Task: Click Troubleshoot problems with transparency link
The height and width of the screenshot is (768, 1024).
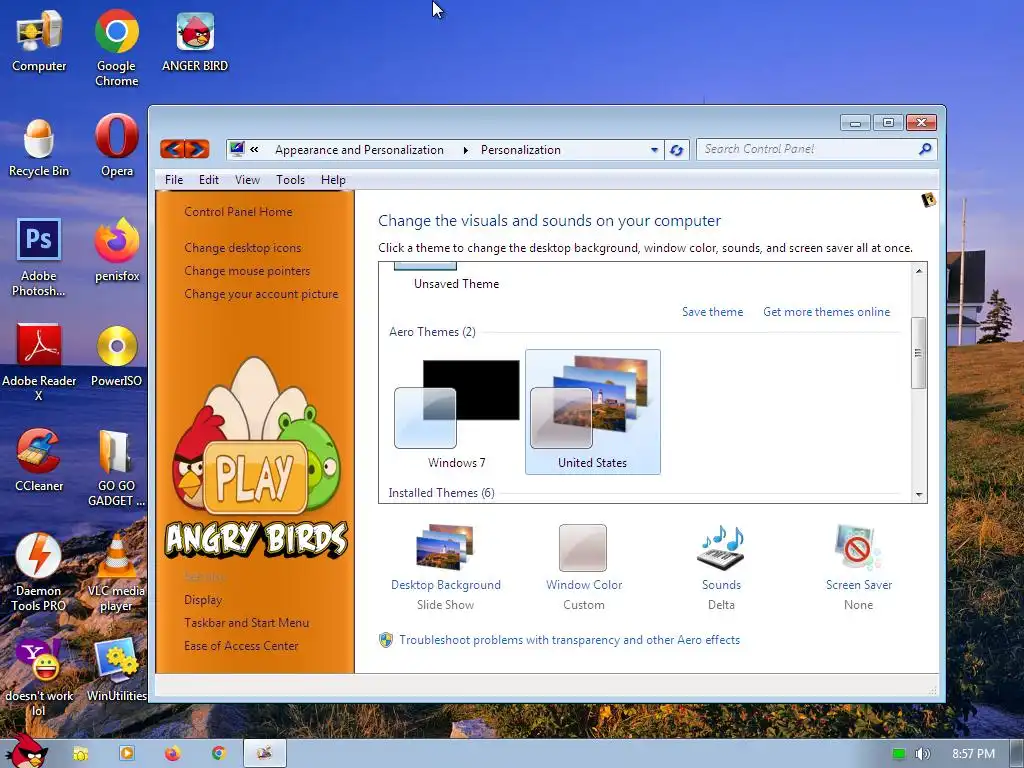Action: [569, 640]
